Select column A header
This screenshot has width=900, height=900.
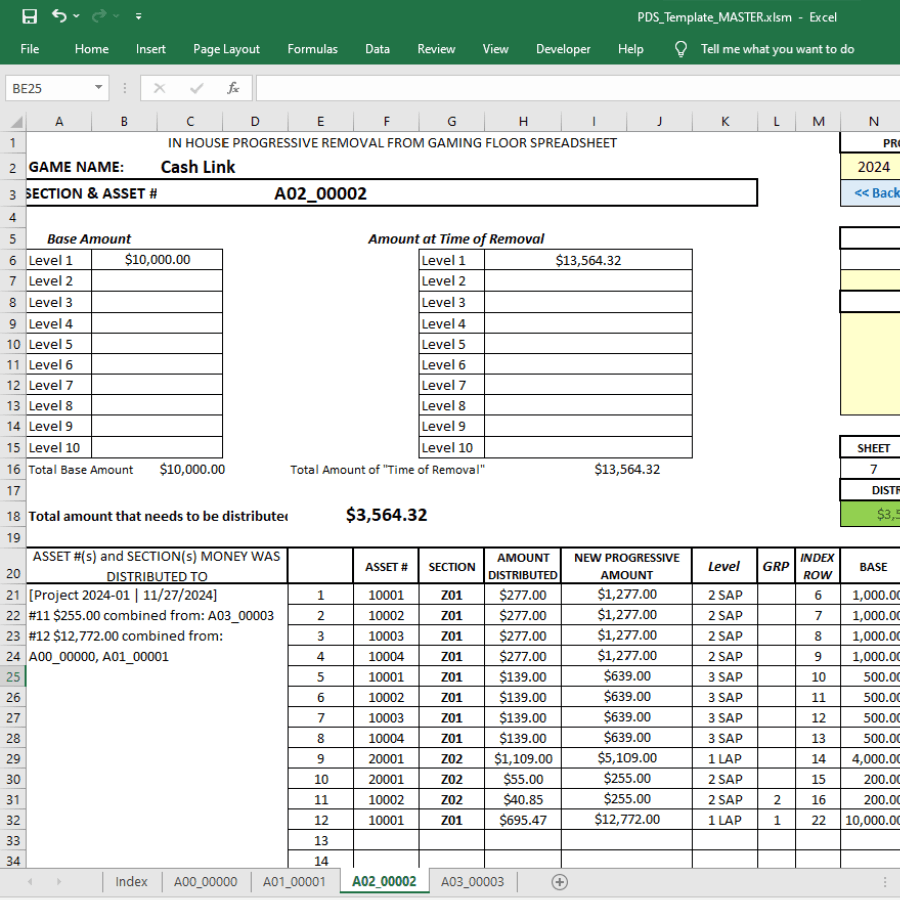point(59,122)
